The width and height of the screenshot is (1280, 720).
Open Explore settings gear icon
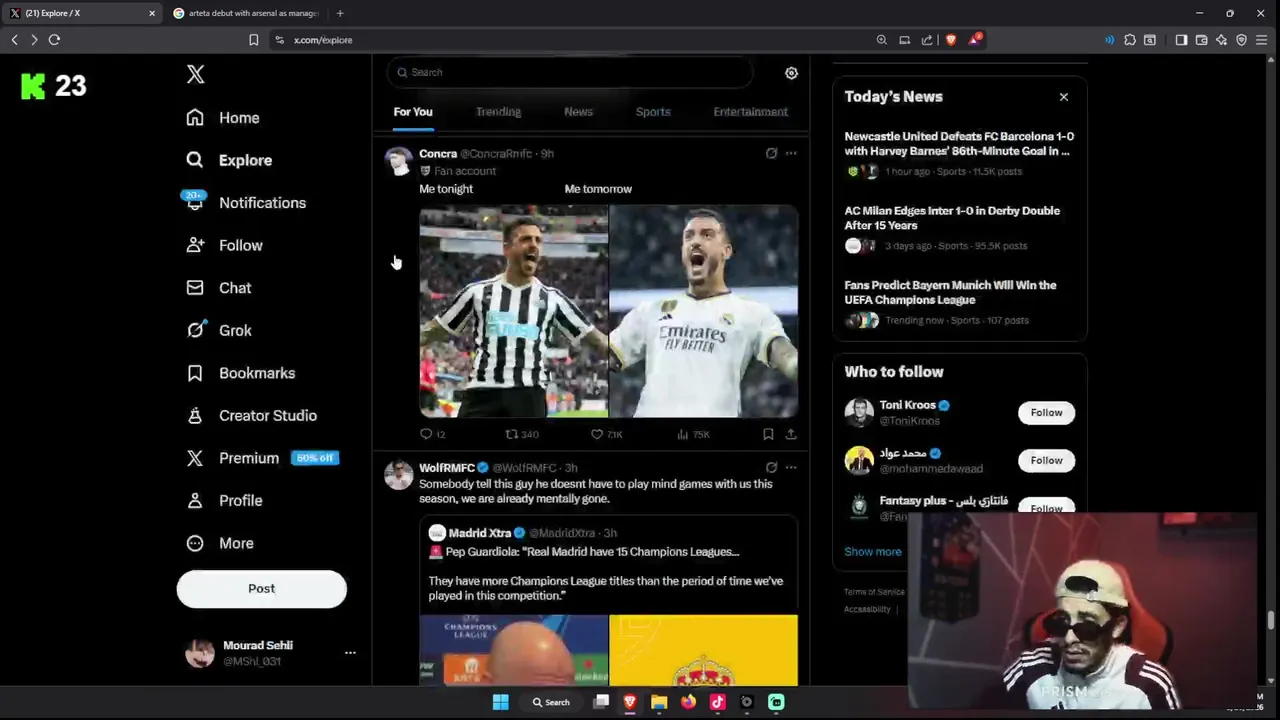click(791, 73)
